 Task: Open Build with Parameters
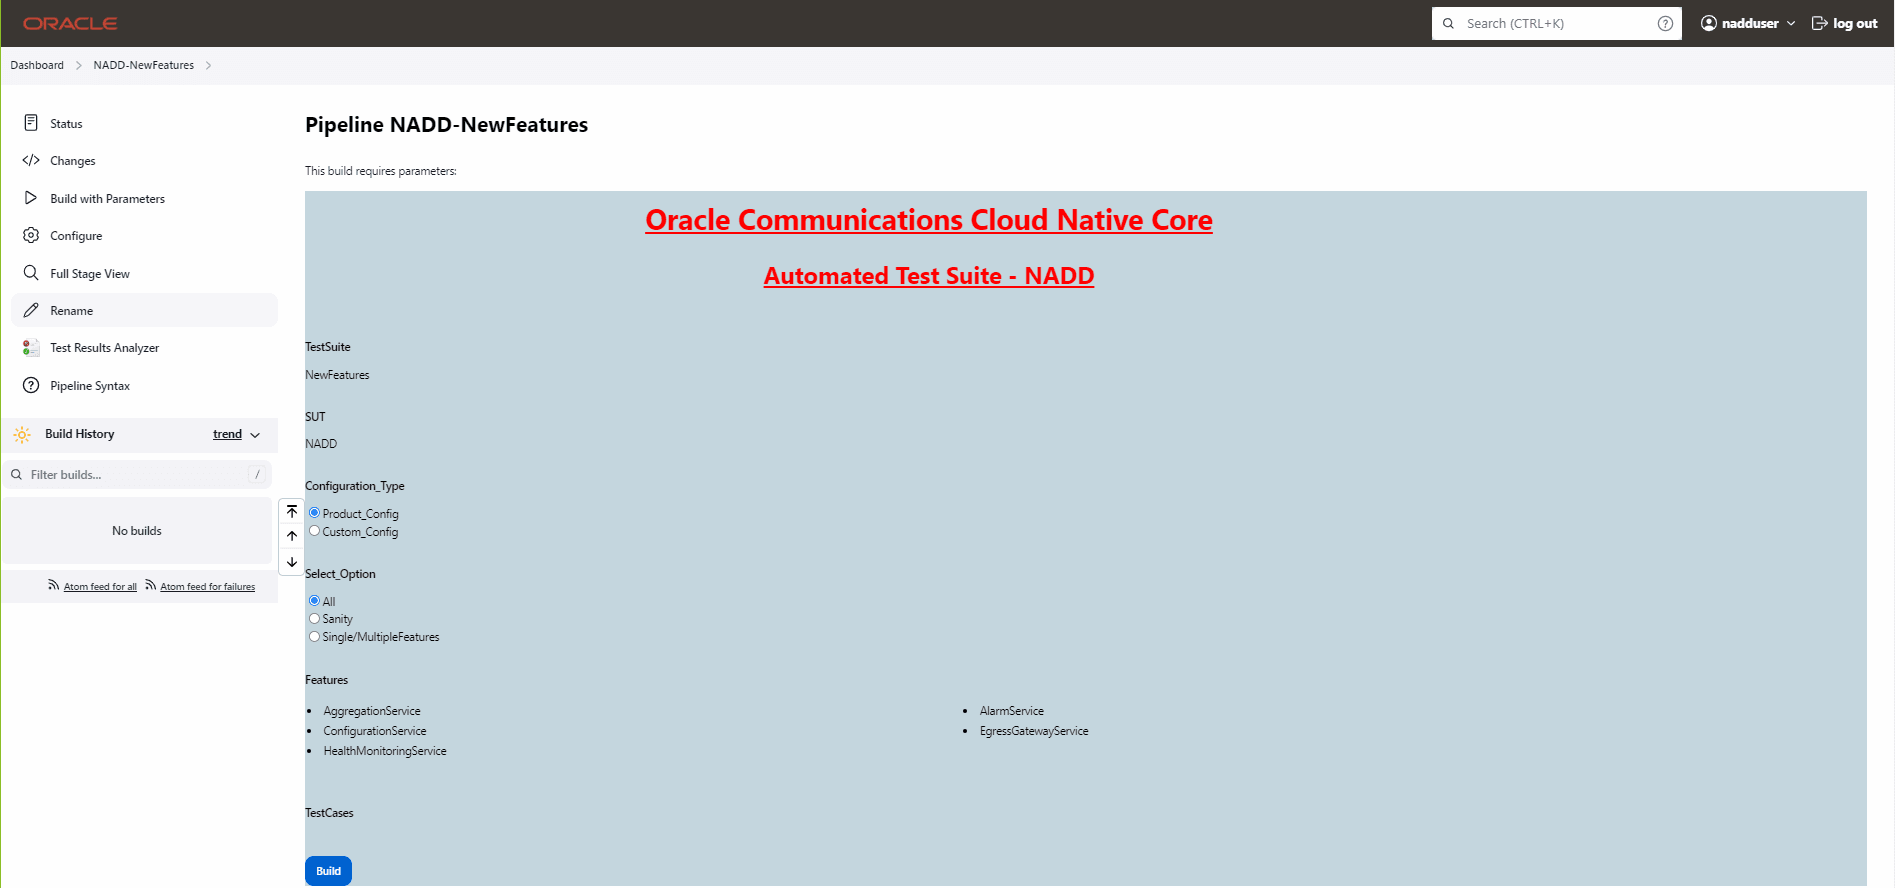(145, 198)
